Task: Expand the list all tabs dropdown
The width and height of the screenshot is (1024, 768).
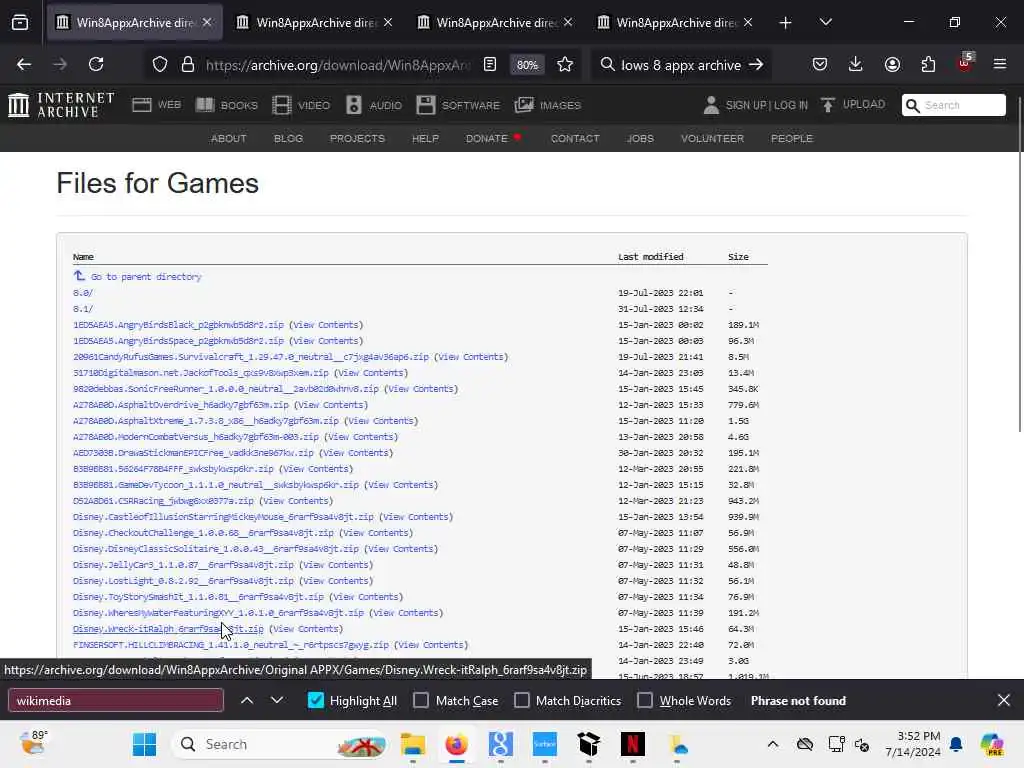Action: point(825,23)
